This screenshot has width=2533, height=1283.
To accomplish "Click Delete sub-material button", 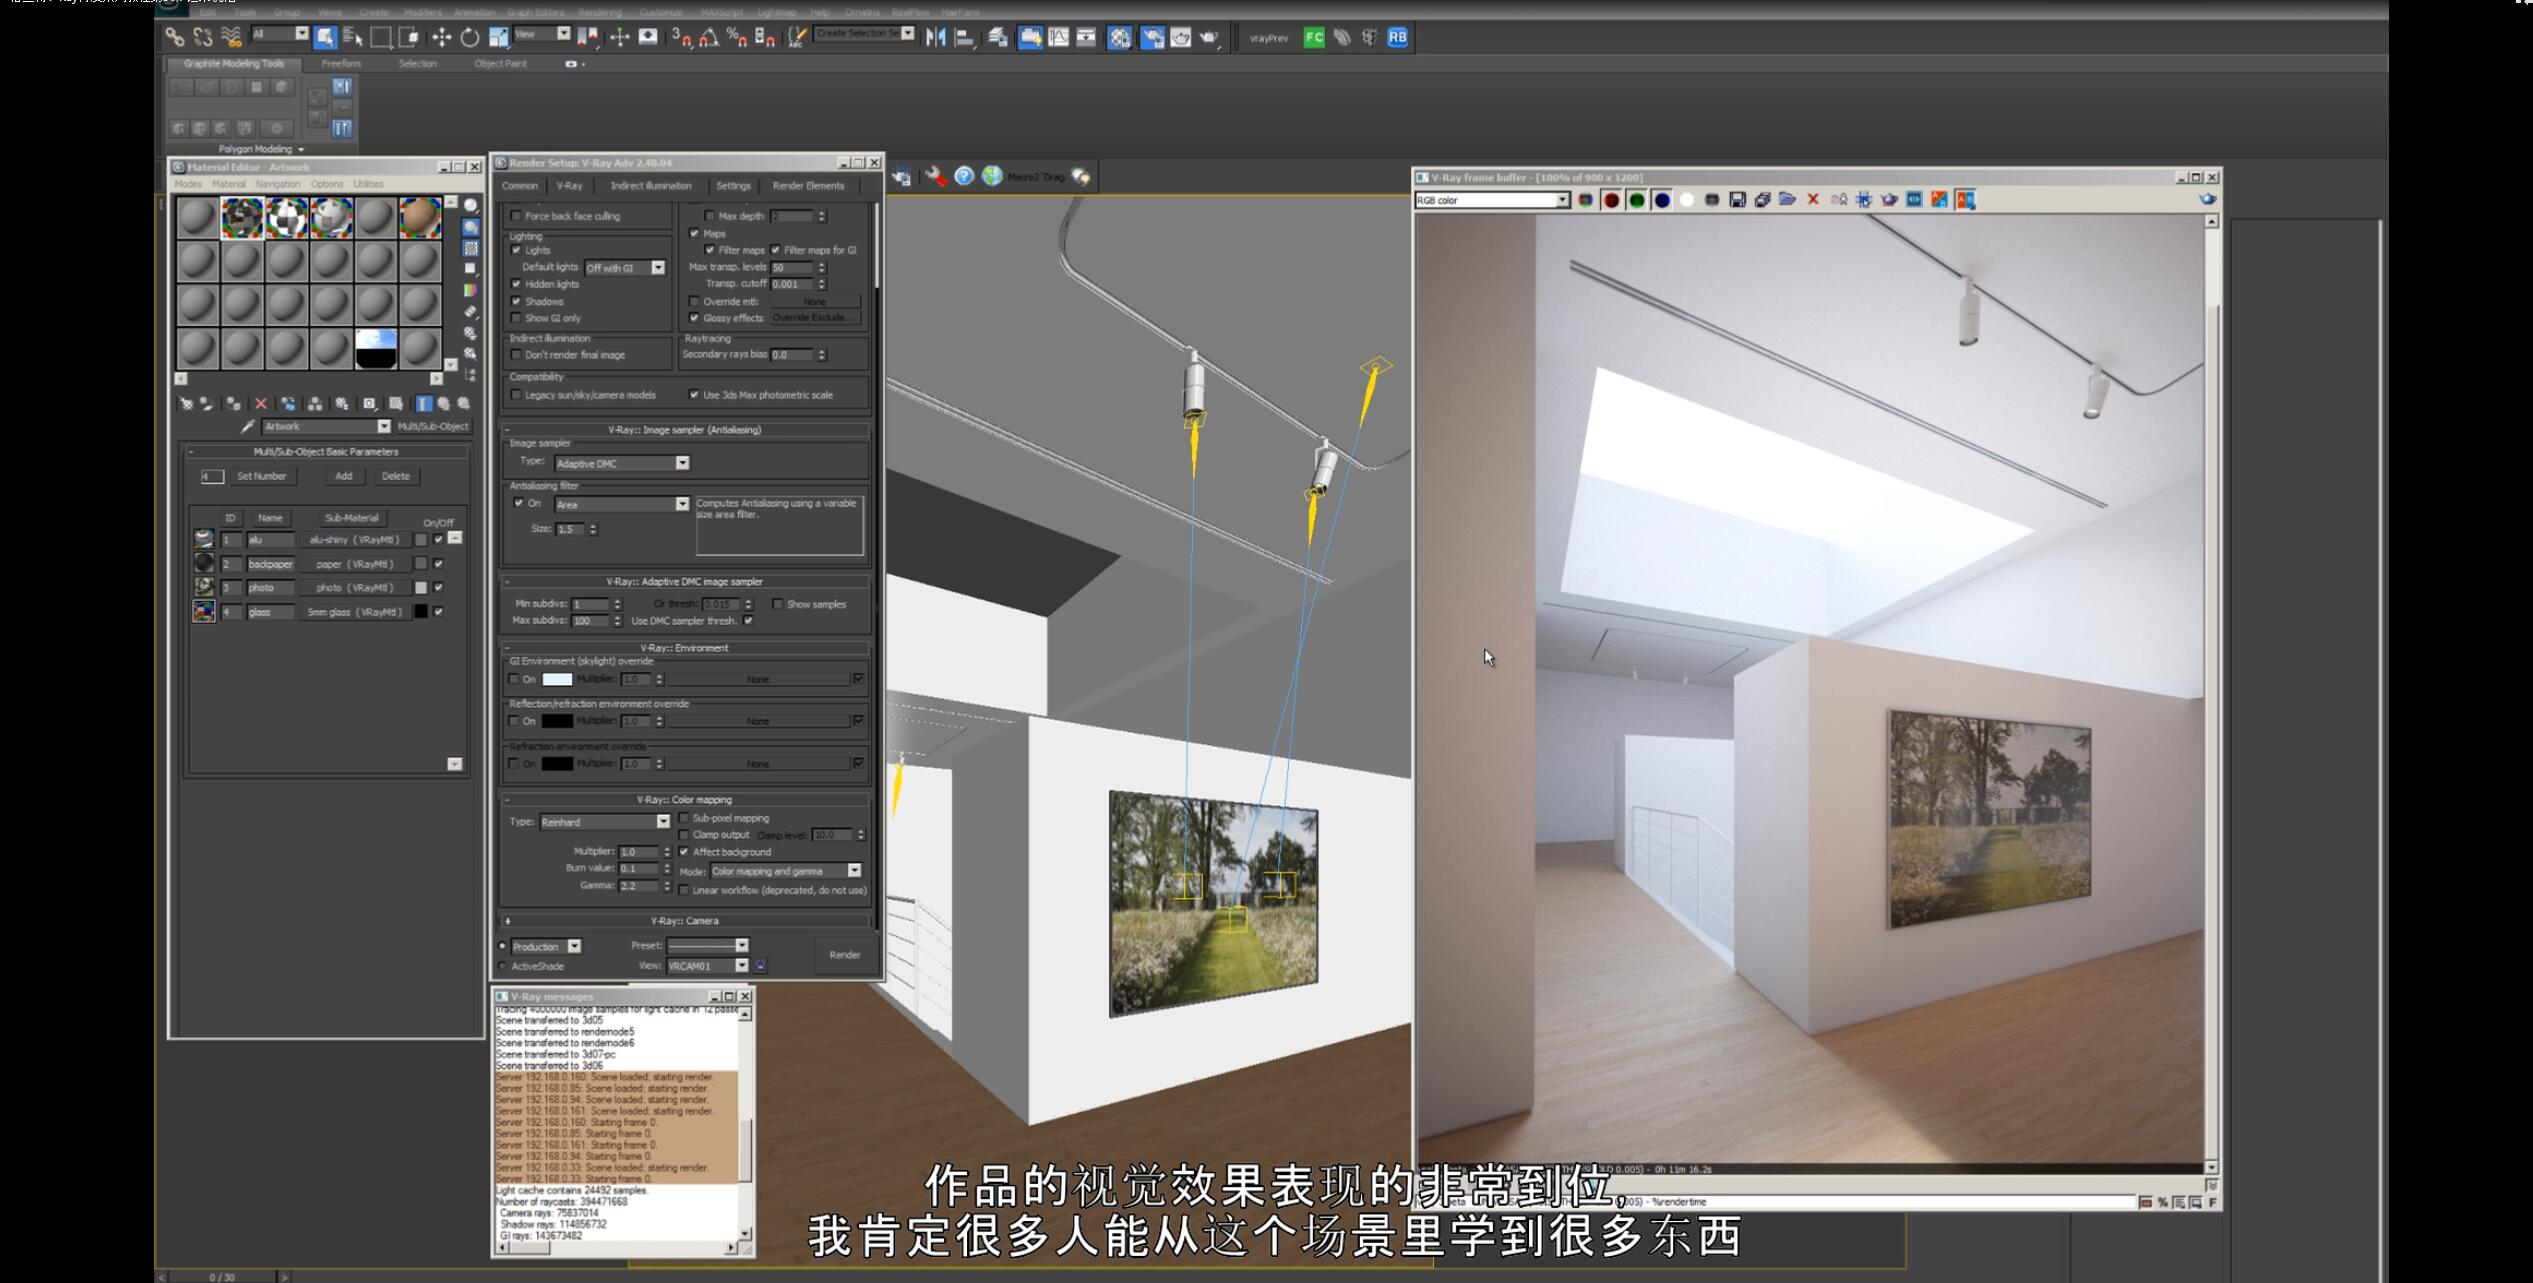I will pos(396,476).
